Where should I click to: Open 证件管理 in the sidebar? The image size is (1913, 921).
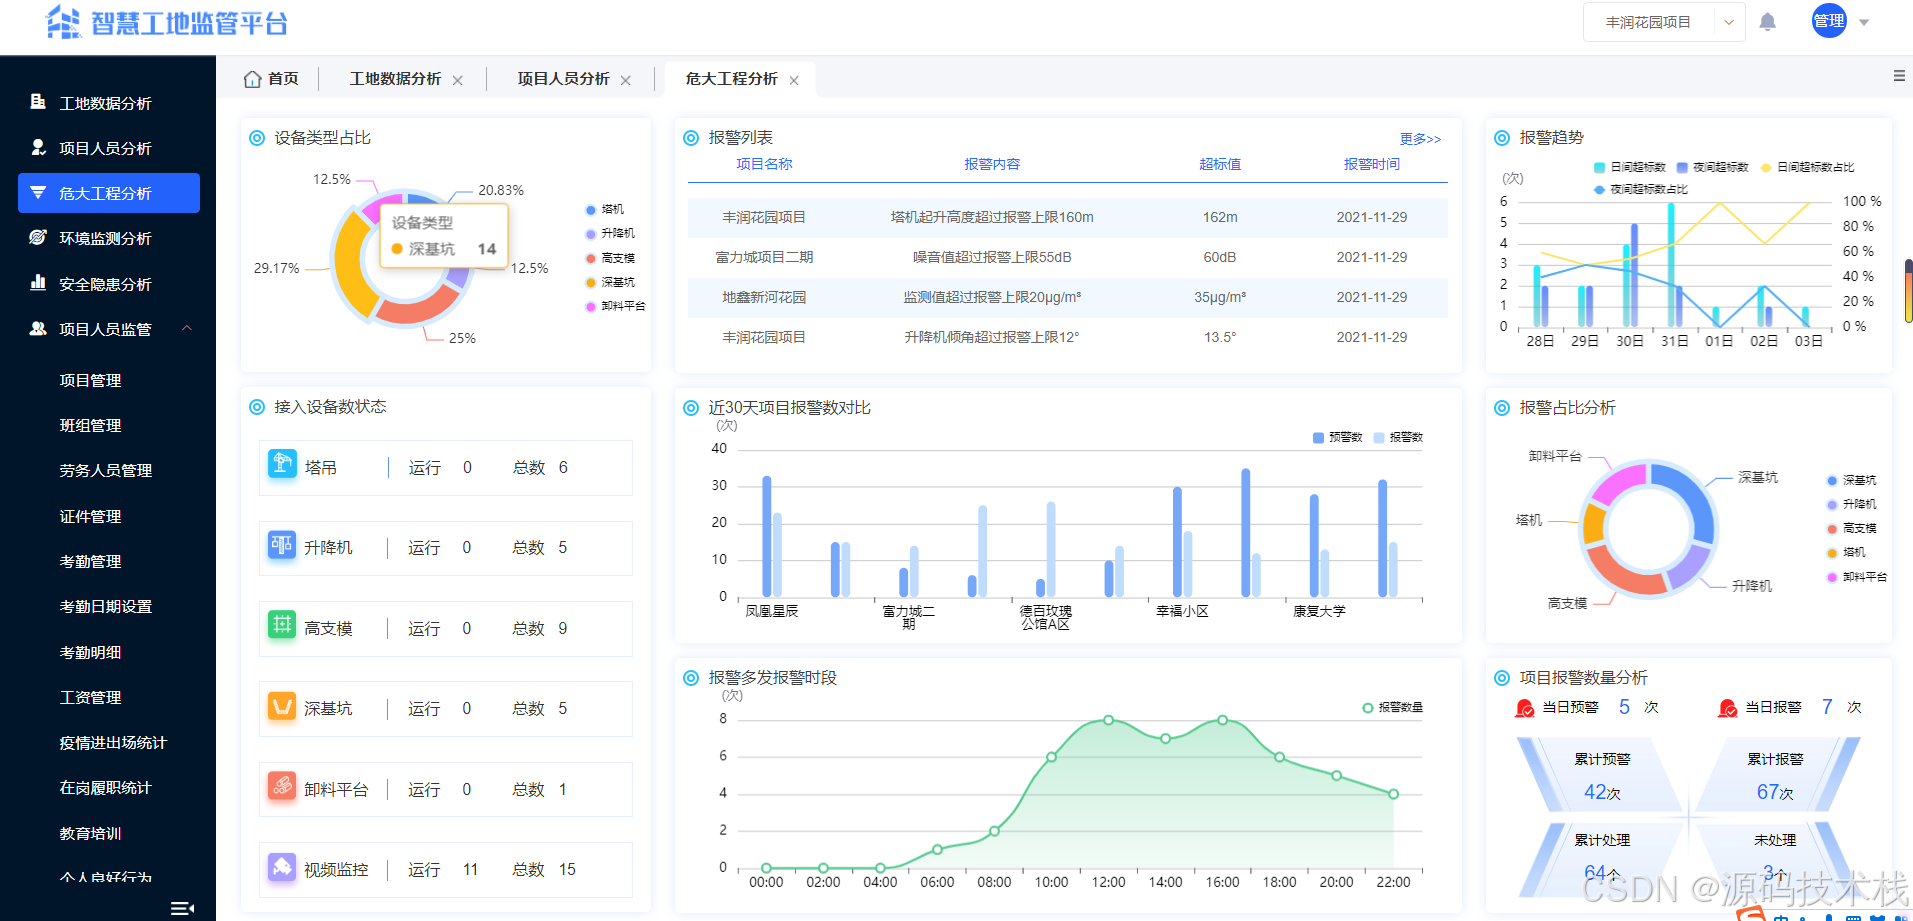[x=90, y=516]
